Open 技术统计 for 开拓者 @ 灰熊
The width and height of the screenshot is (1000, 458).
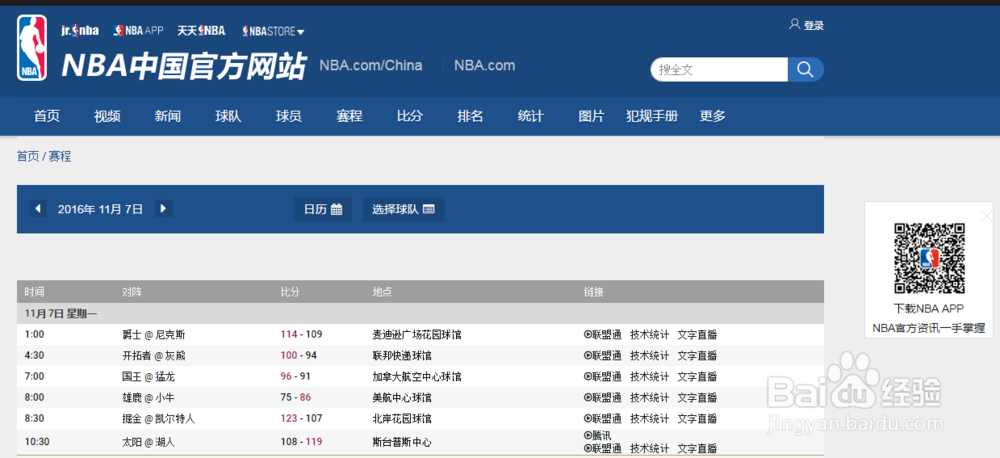tap(650, 356)
